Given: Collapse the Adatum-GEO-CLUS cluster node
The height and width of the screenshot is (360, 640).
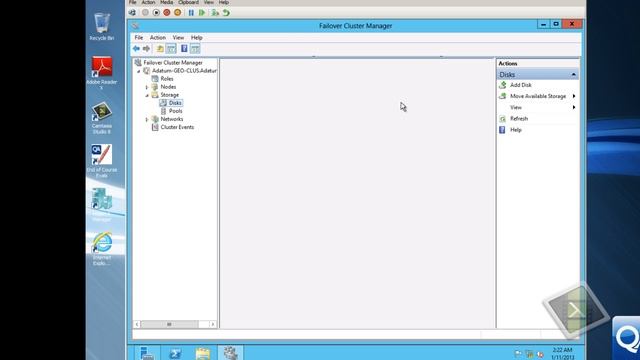Looking at the screenshot, I should click(x=139, y=71).
